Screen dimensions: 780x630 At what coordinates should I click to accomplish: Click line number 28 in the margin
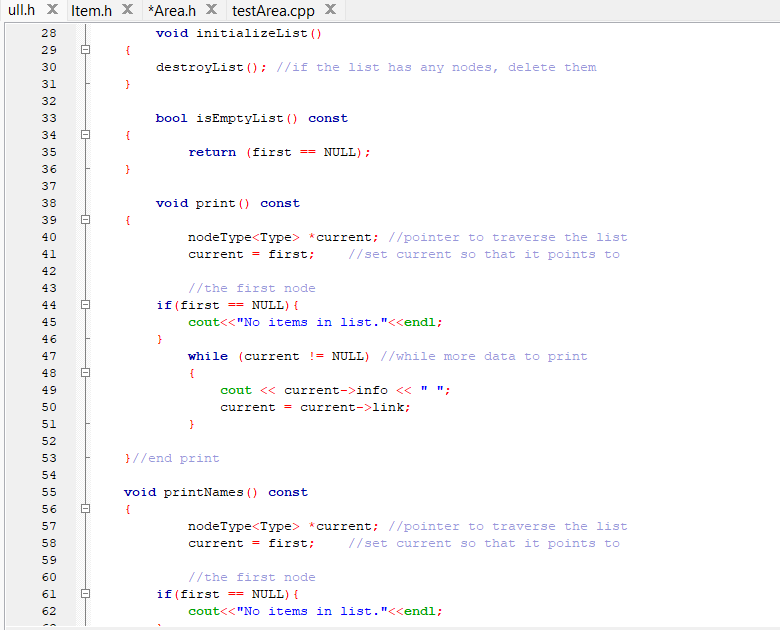click(49, 33)
